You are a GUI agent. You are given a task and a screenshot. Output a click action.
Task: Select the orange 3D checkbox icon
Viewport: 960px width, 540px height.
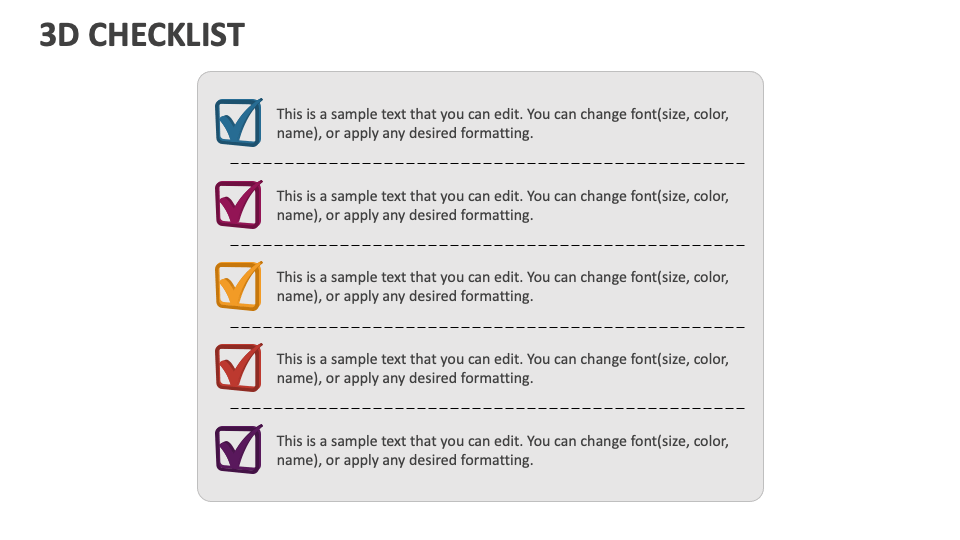tap(239, 286)
